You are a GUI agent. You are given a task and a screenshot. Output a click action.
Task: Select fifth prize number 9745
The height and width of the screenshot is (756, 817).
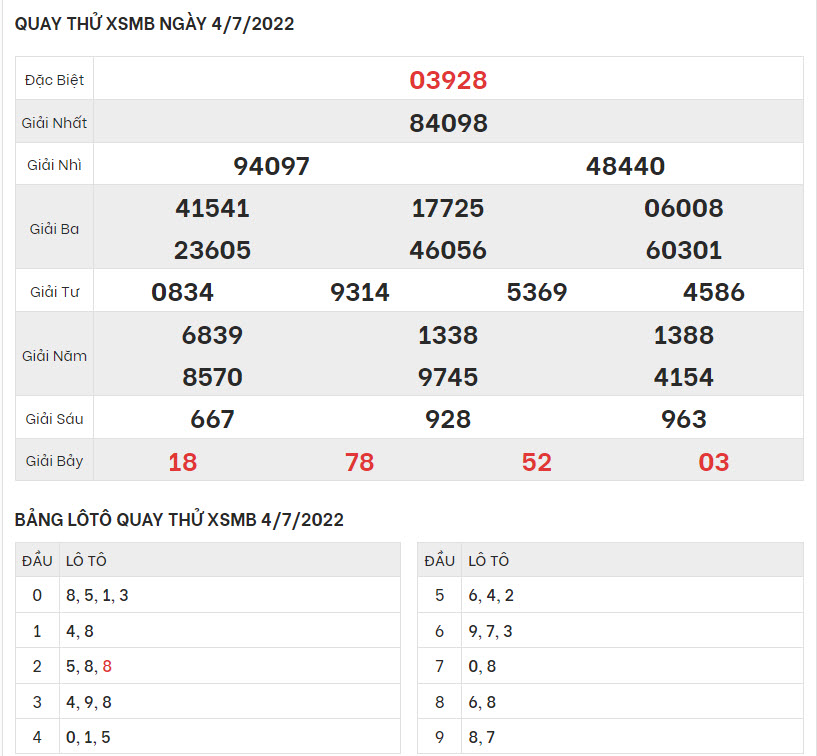tap(448, 377)
